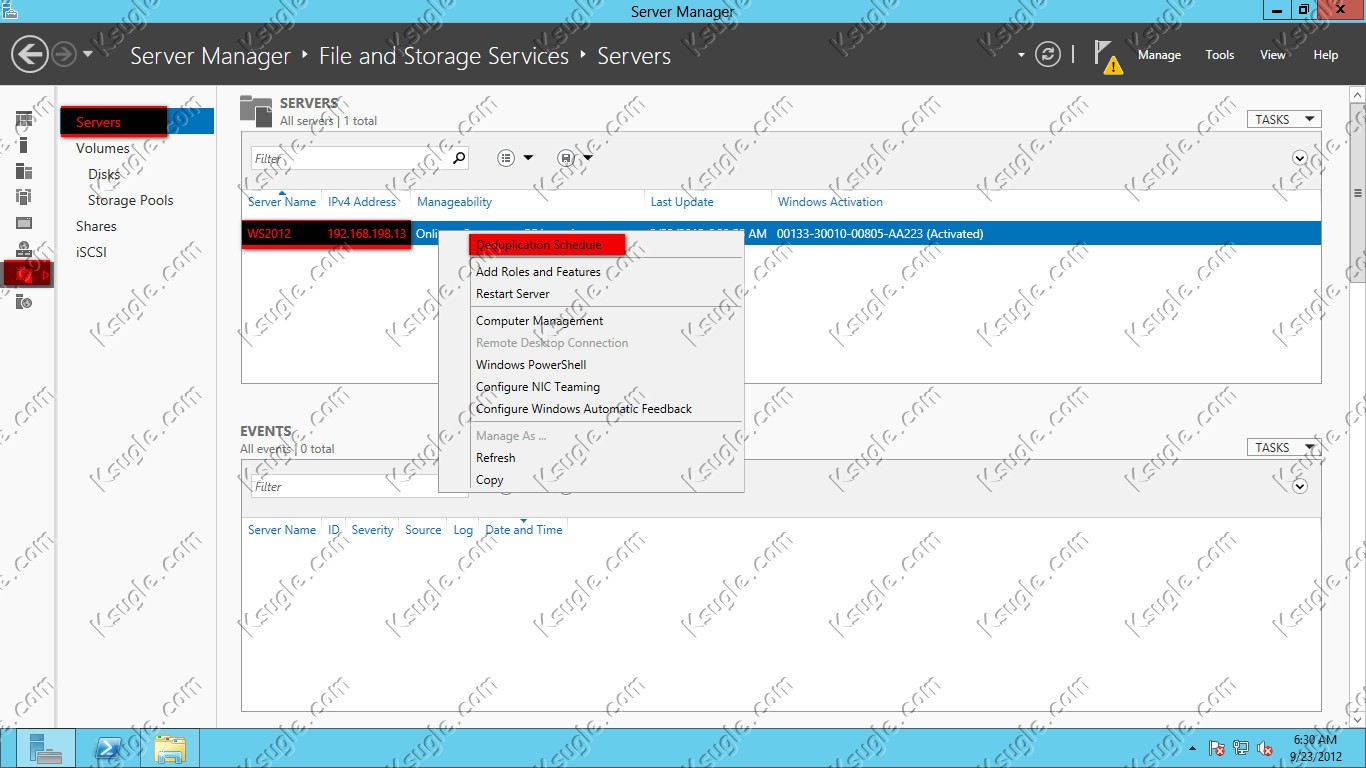
Task: Select the highlighted File and Storage Services icon
Action: coord(26,274)
